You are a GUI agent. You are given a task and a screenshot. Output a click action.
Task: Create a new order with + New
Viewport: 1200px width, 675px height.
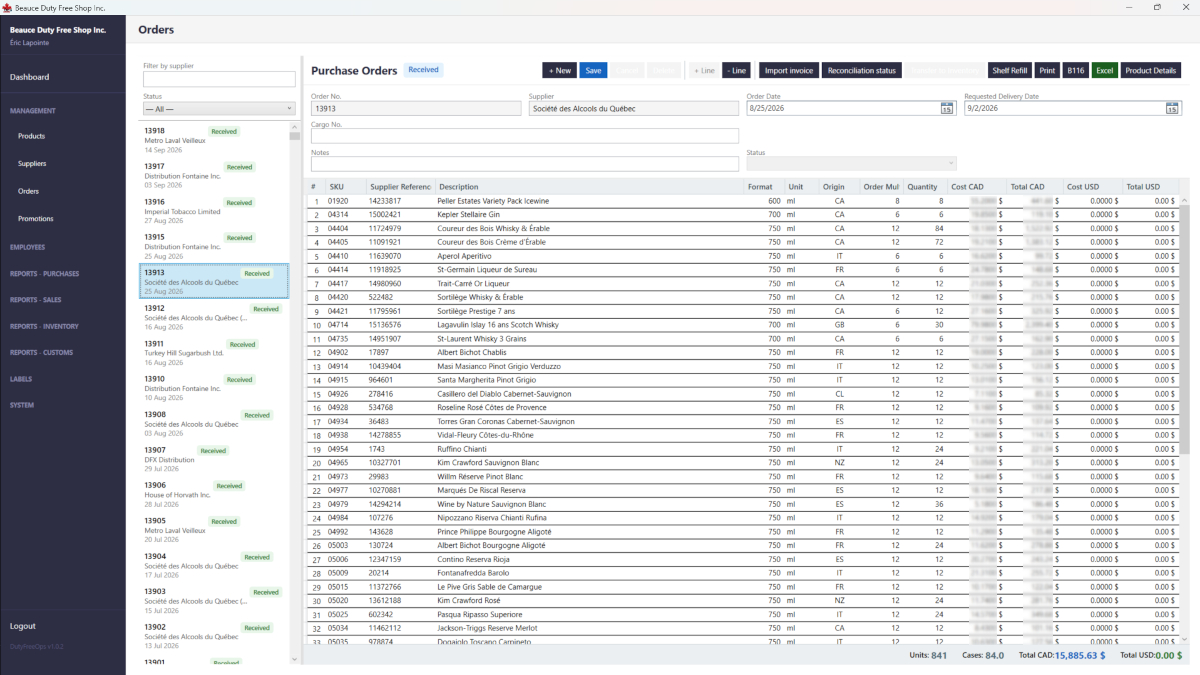pos(559,70)
